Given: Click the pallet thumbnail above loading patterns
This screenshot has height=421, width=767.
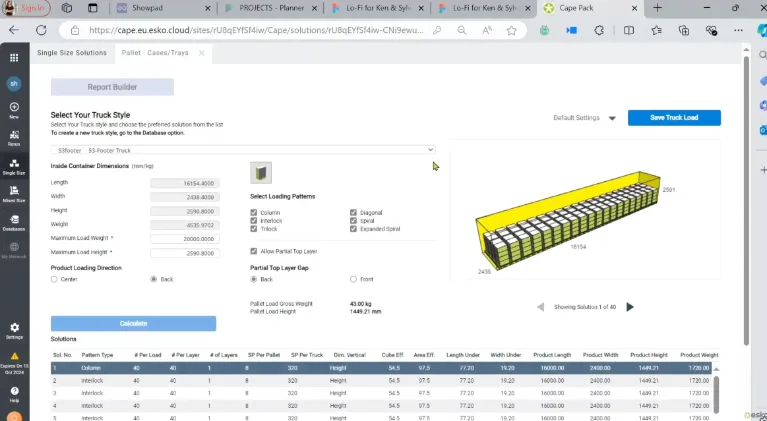Looking at the screenshot, I should coord(261,173).
